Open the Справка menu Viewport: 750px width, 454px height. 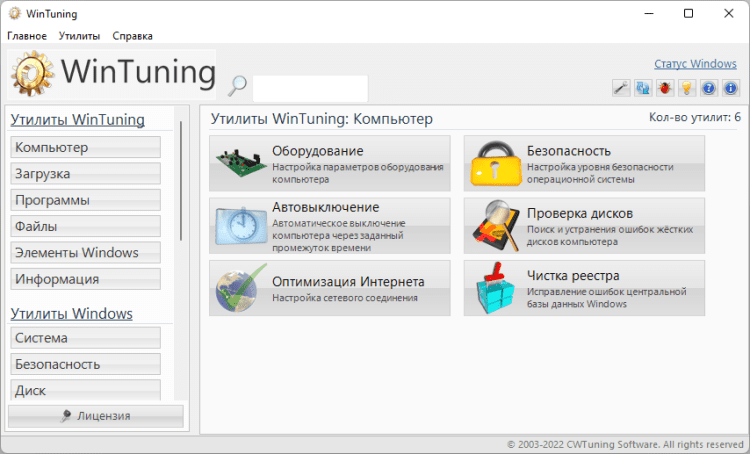coord(132,36)
